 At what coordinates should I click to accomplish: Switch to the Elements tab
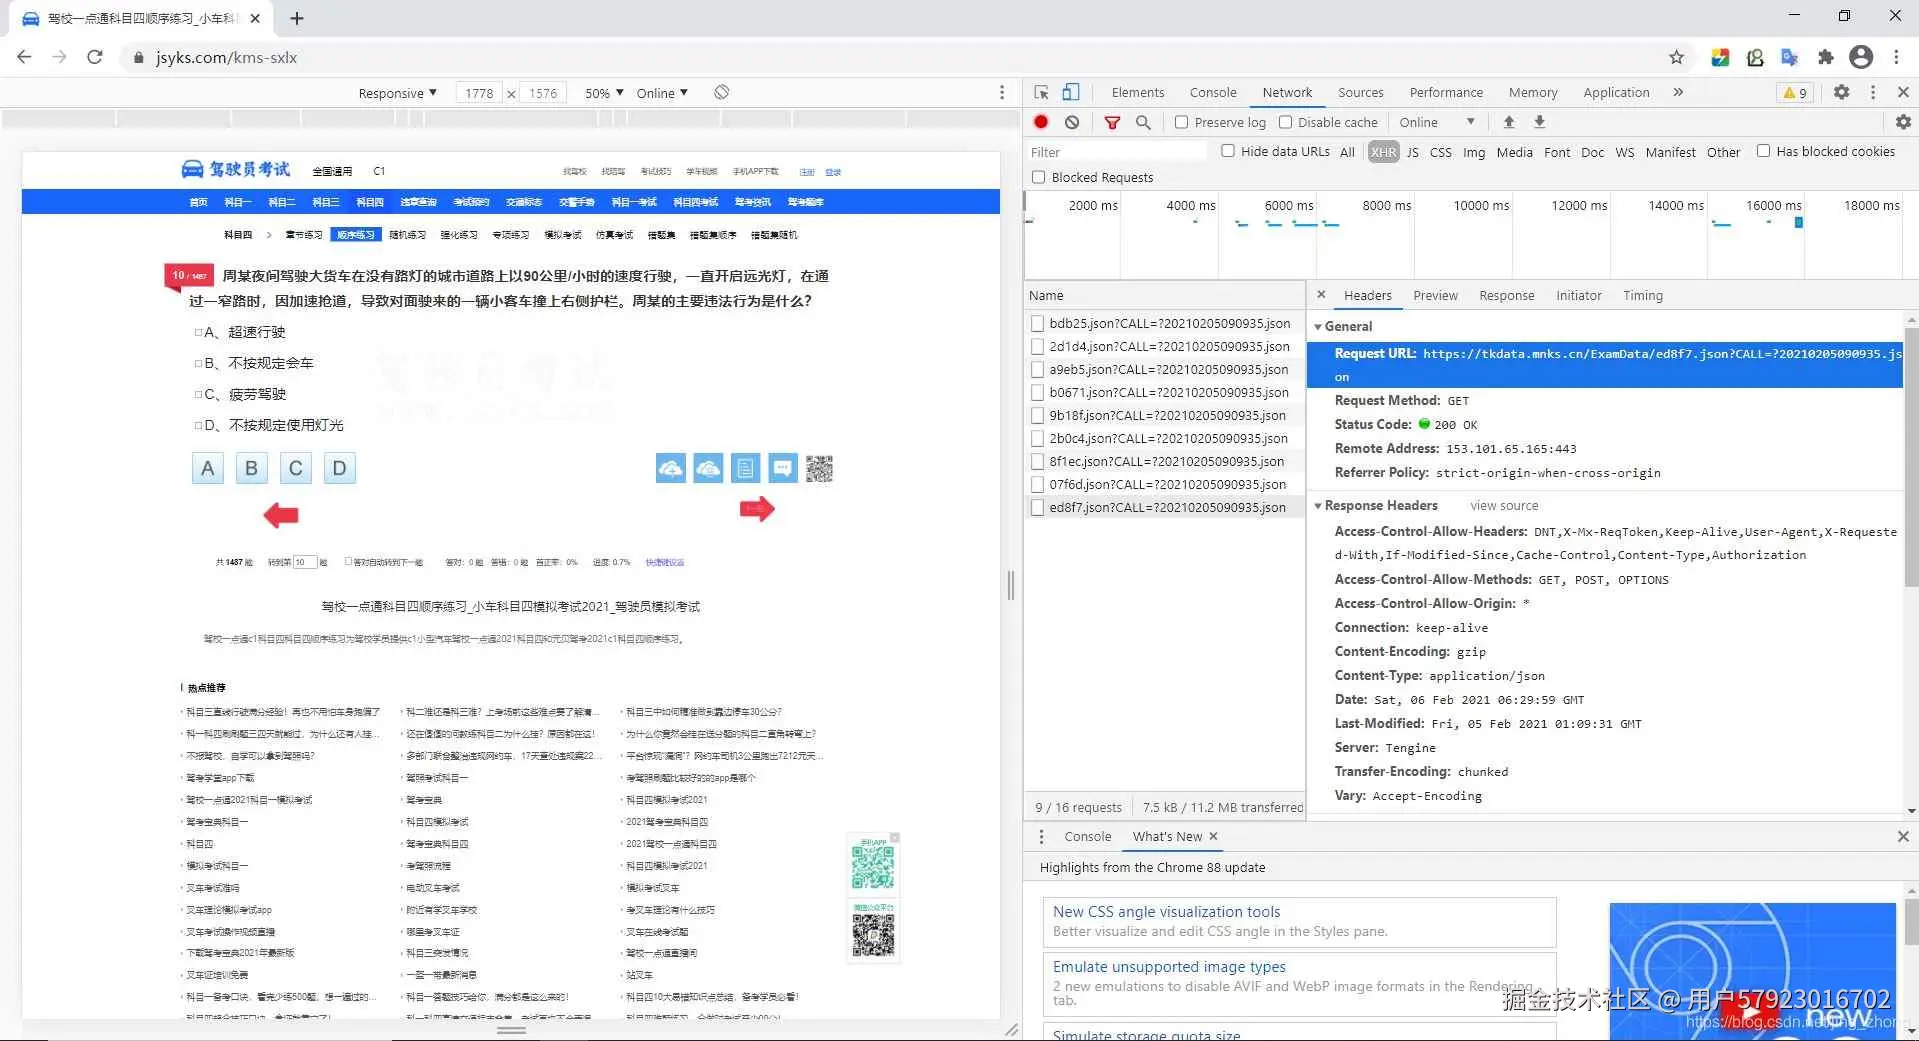pyautogui.click(x=1138, y=92)
